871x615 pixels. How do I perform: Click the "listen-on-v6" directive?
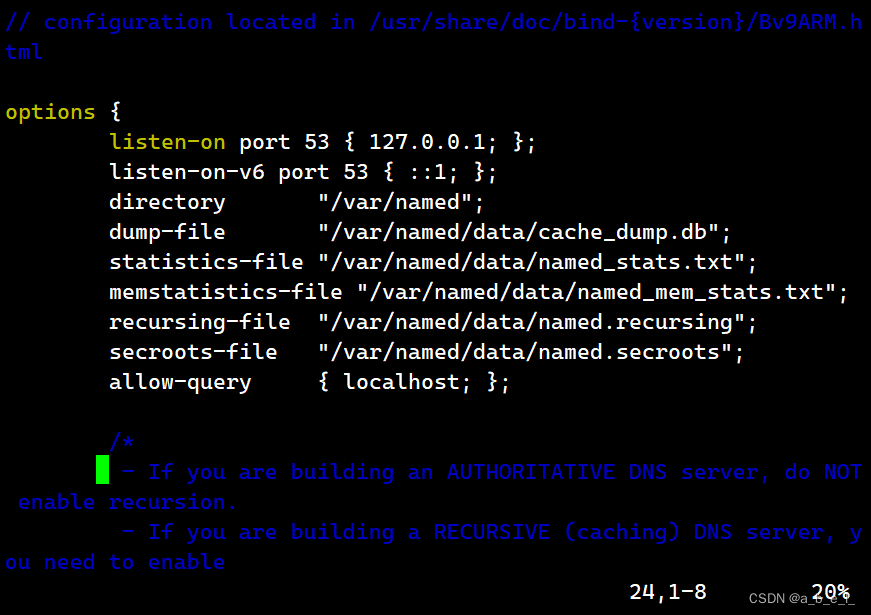click(x=187, y=172)
